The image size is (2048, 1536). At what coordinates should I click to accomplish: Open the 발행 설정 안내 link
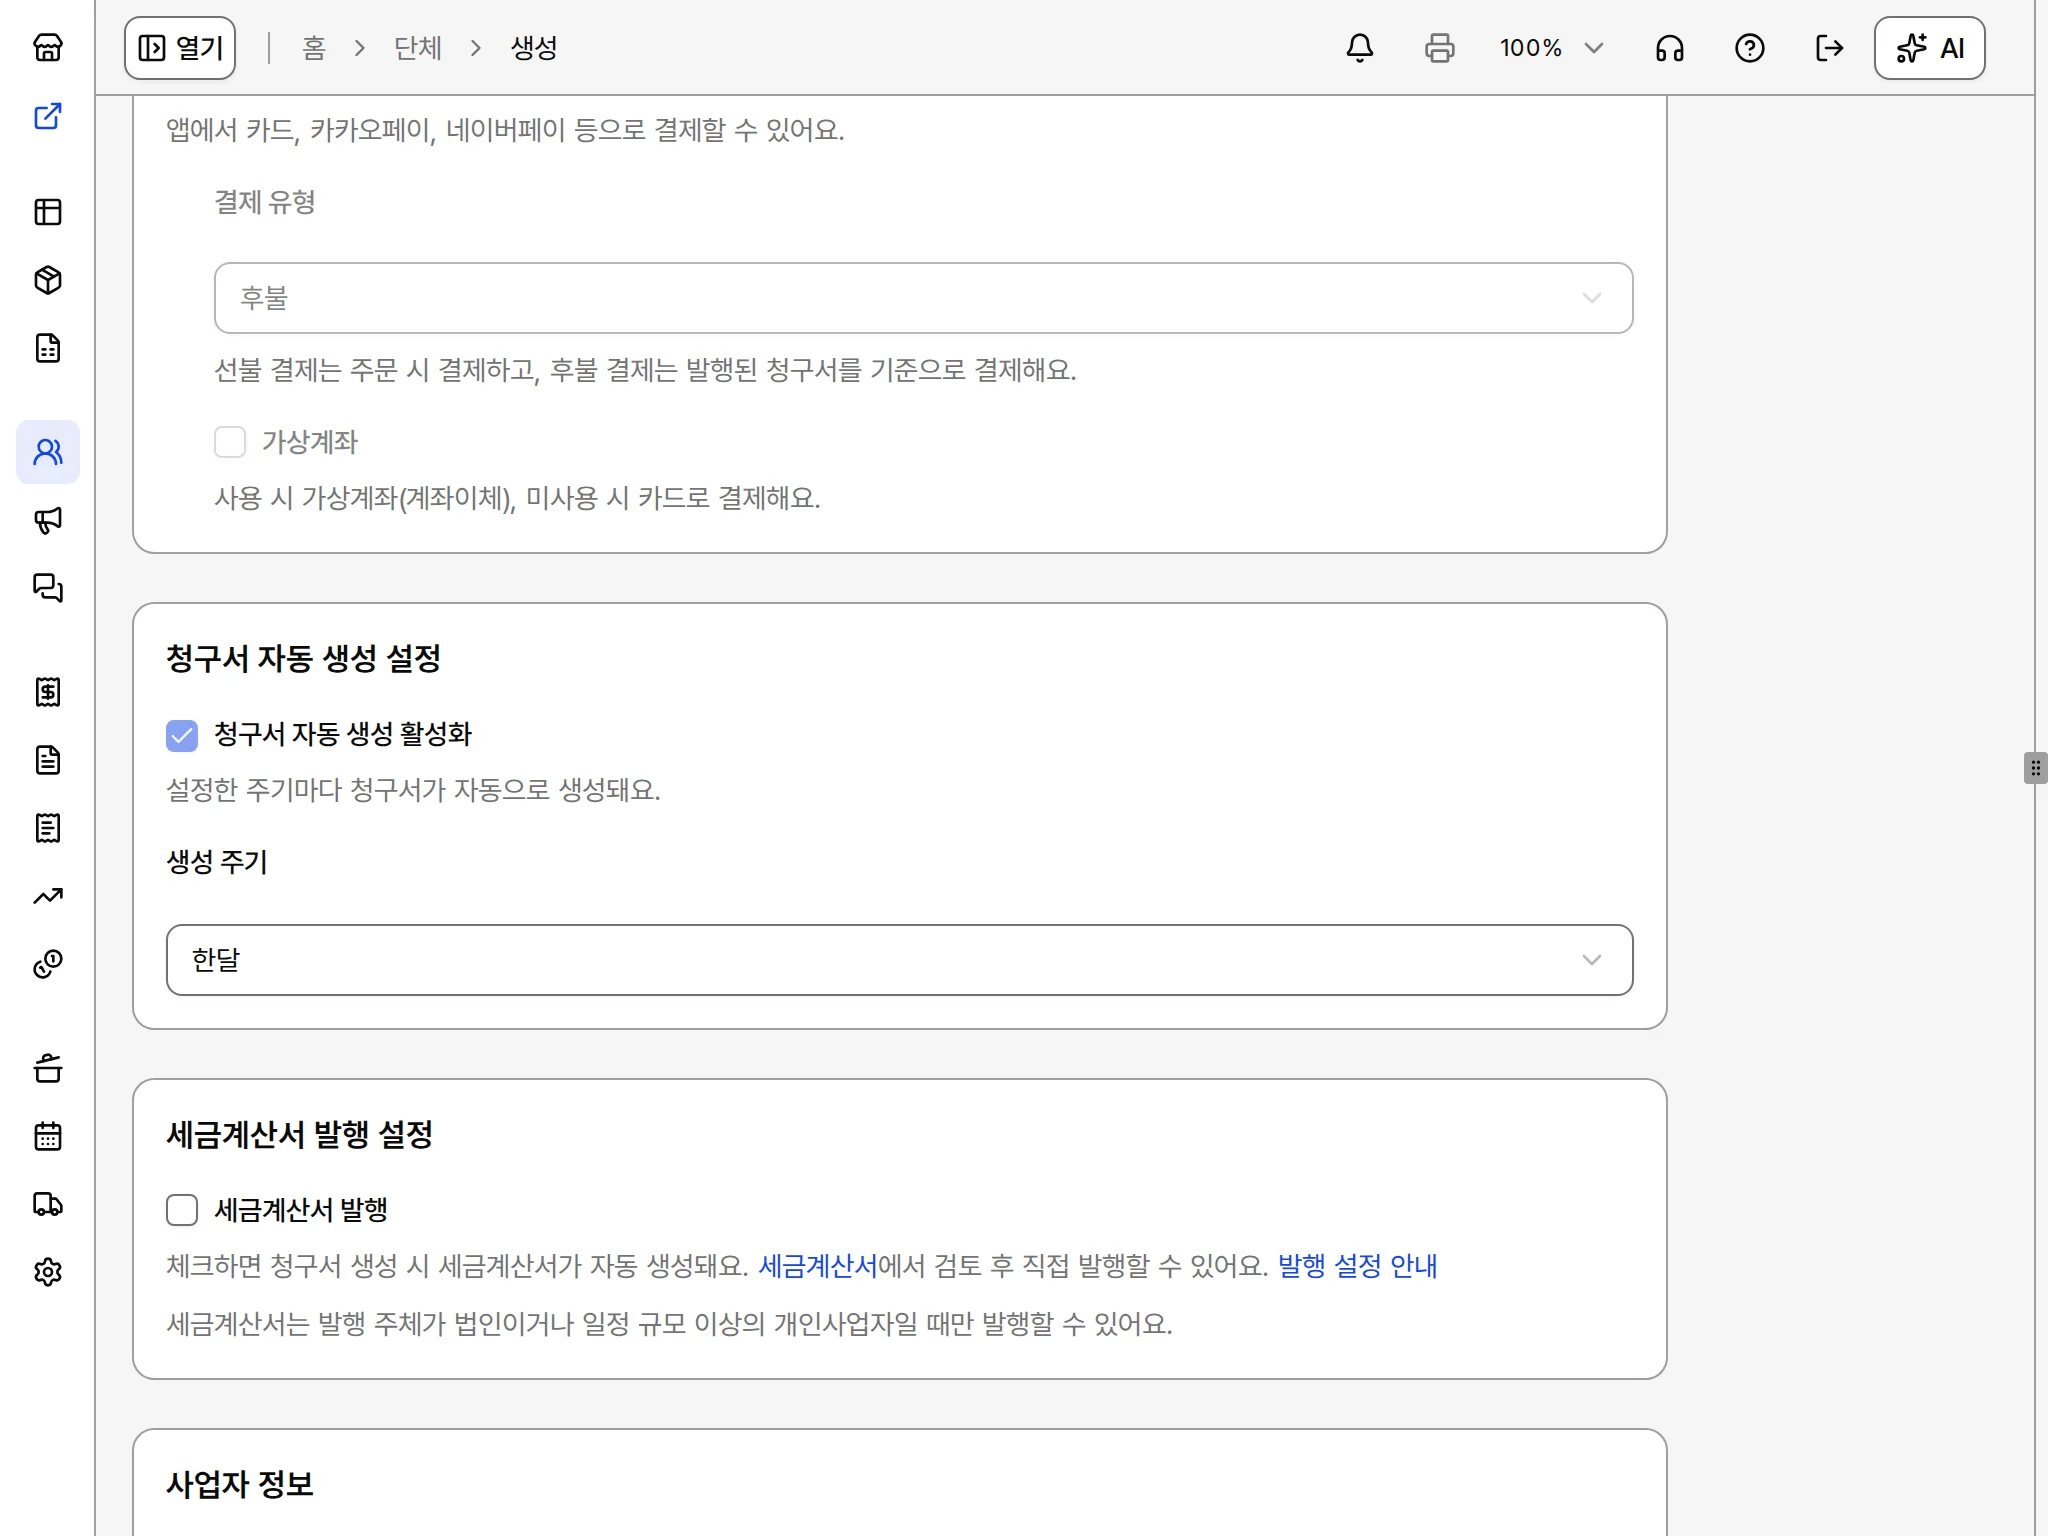pos(1358,1266)
